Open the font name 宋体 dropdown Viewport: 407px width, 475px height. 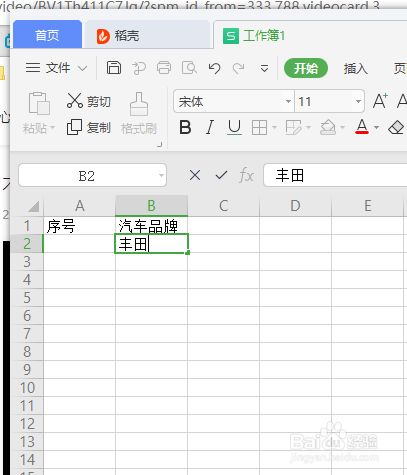(288, 101)
